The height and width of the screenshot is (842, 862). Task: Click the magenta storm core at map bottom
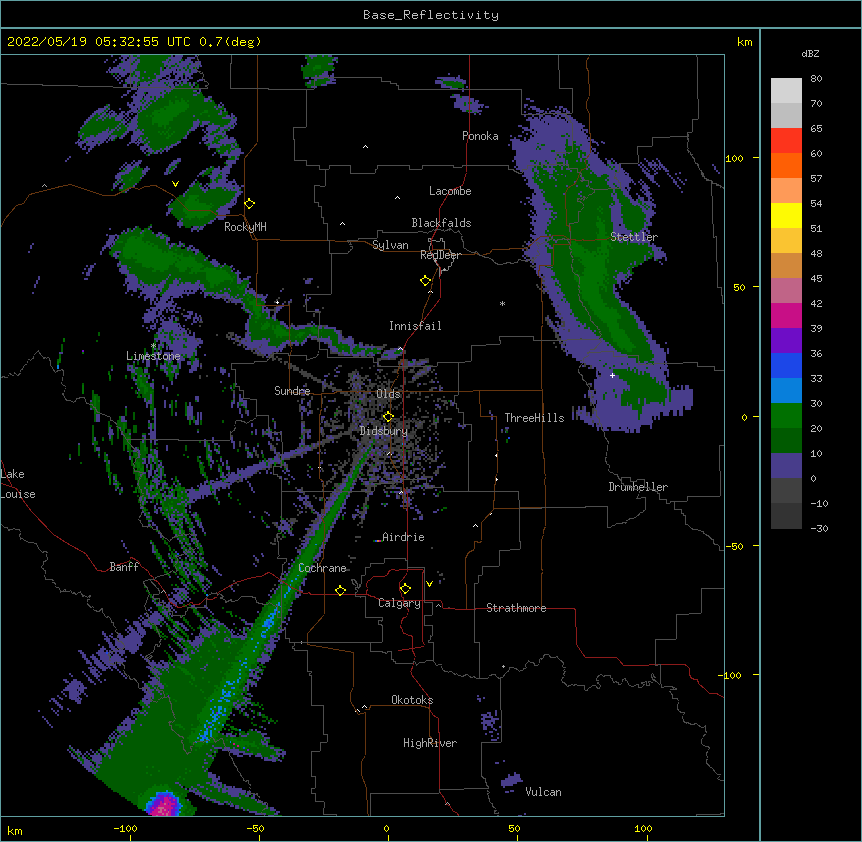tap(163, 805)
